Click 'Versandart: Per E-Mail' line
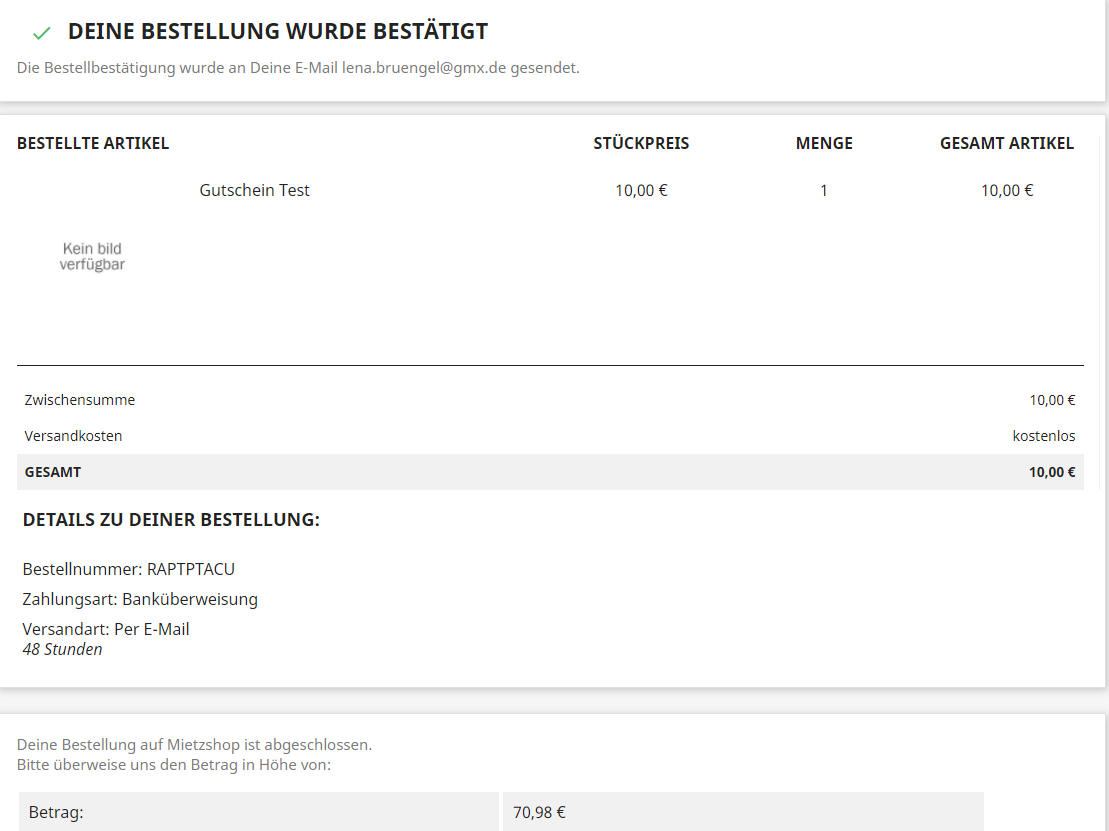The width and height of the screenshot is (1109, 831). [106, 629]
